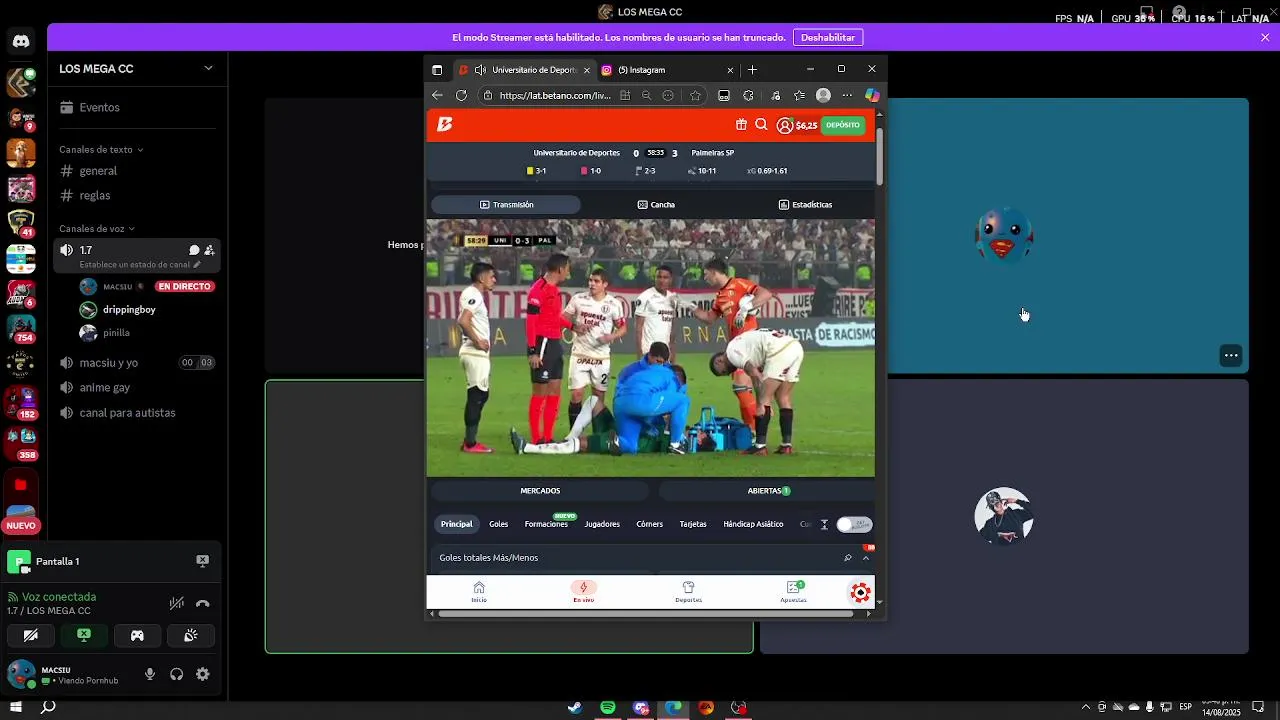Screen dimensions: 1280x720
Task: Open Deportes in bottom navigation
Action: pyautogui.click(x=688, y=592)
